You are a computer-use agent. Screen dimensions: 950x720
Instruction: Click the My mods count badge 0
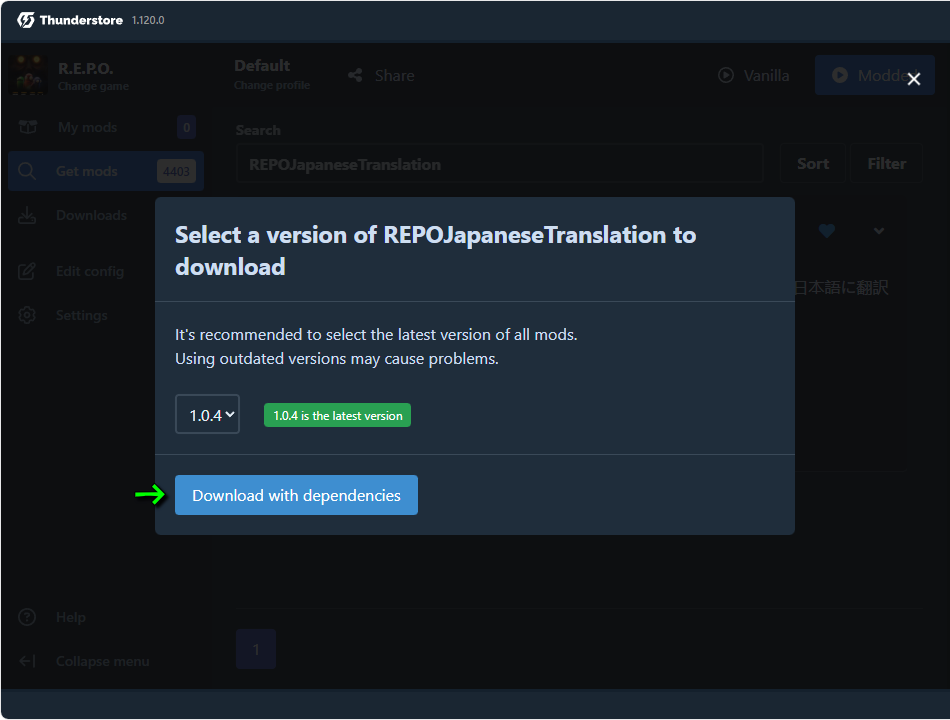tap(187, 127)
